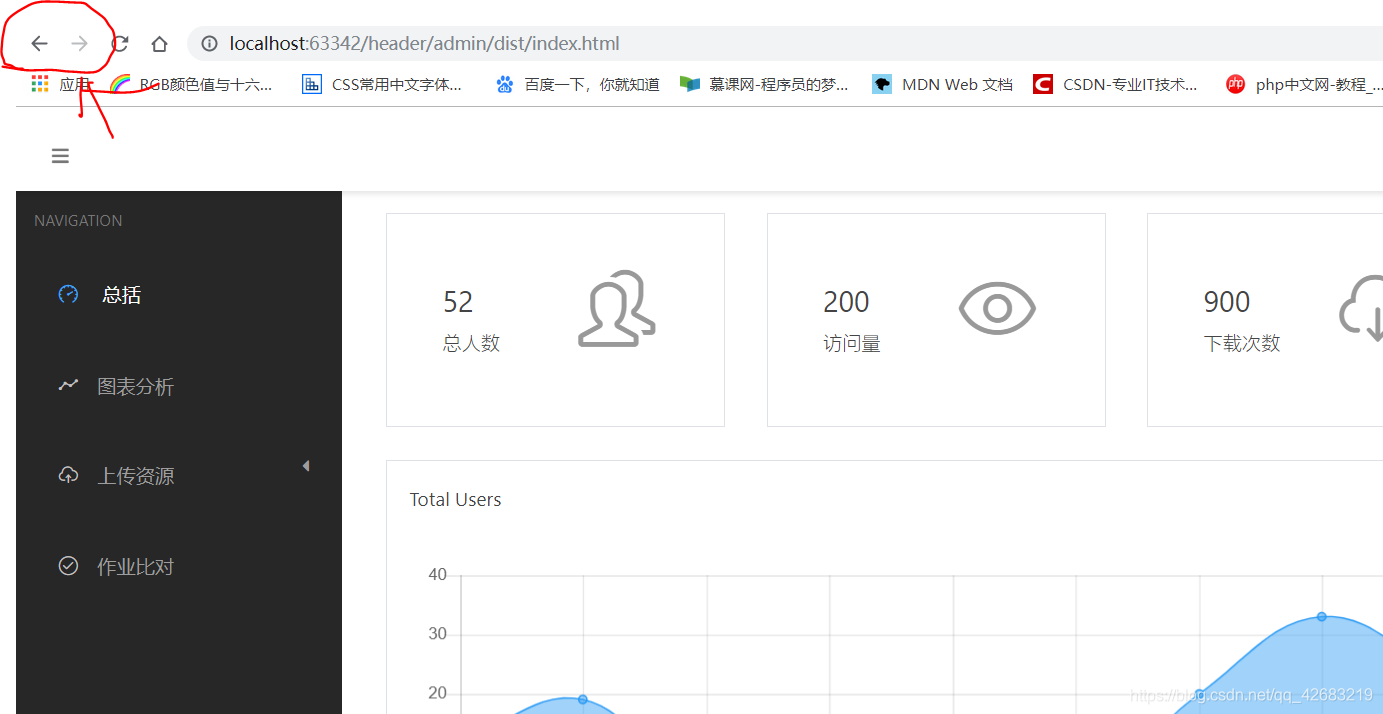Open CSDN-专业IT技术 bookmark
Screen dimensions: 1383x714
1116,84
